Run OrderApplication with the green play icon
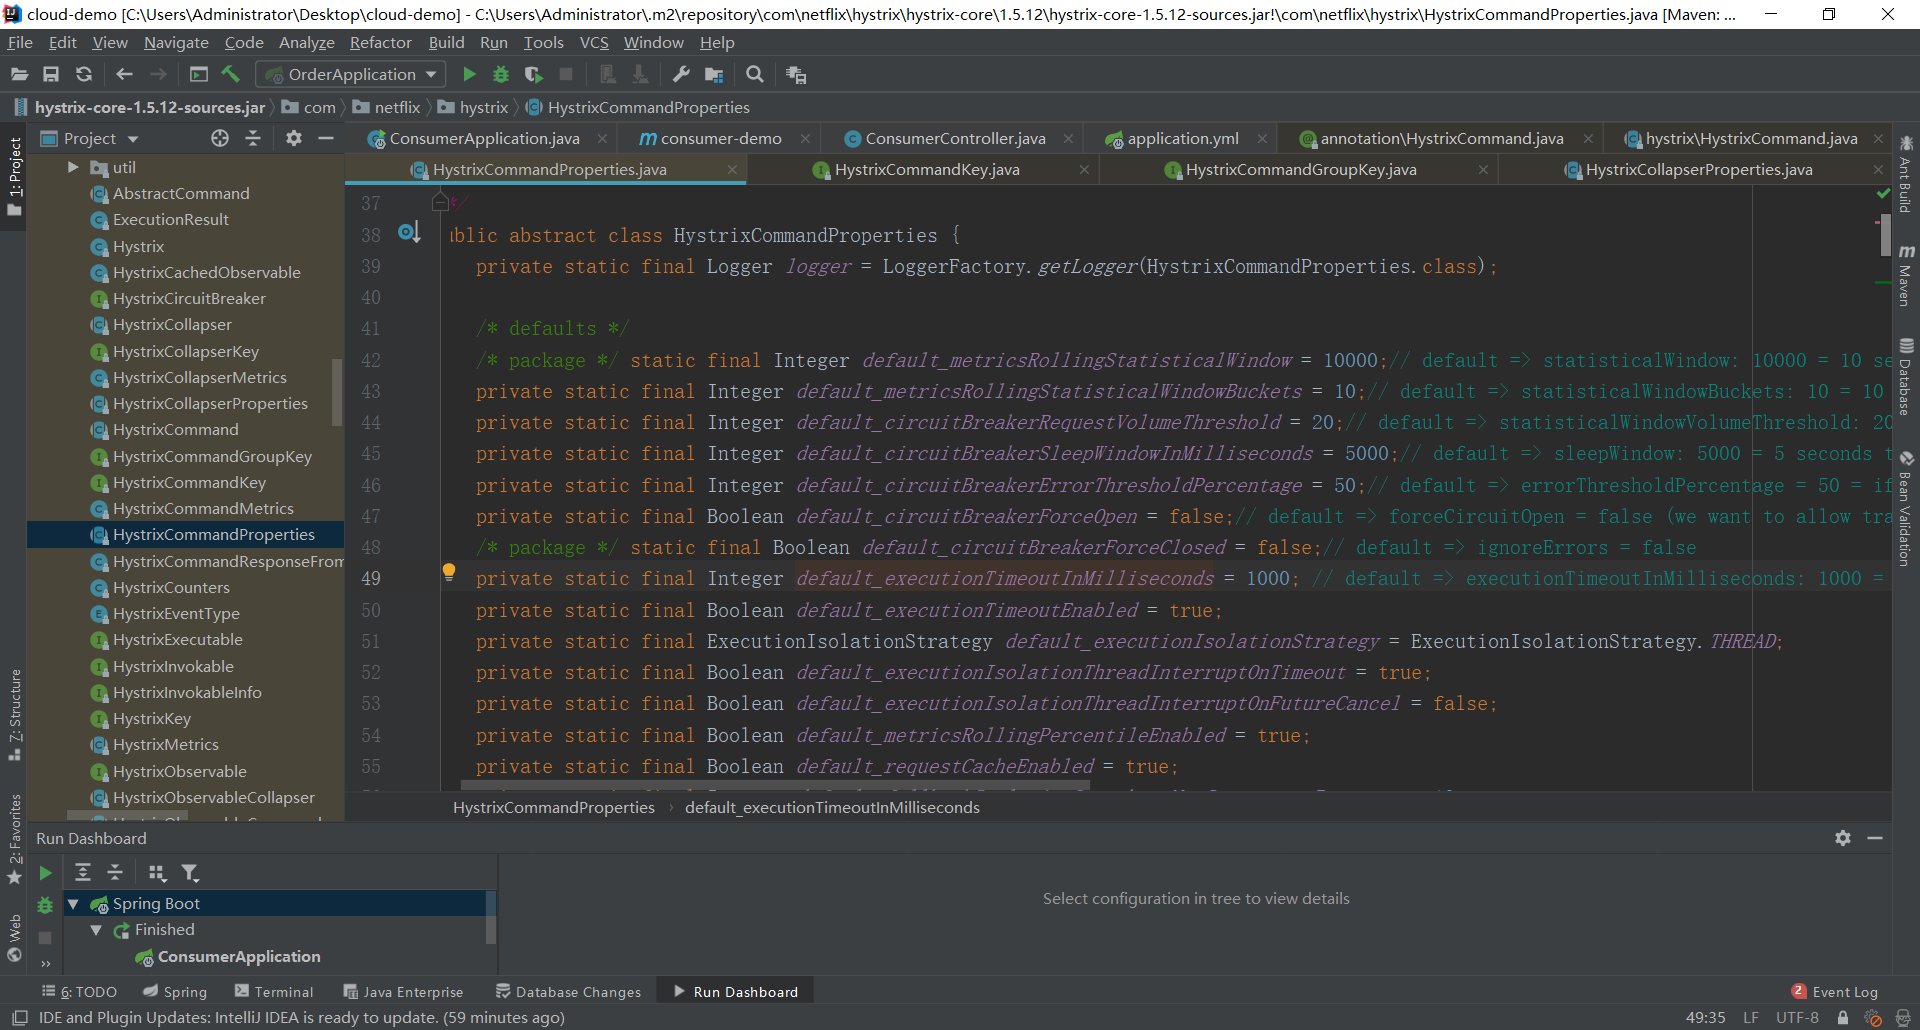This screenshot has height=1030, width=1920. pyautogui.click(x=469, y=74)
